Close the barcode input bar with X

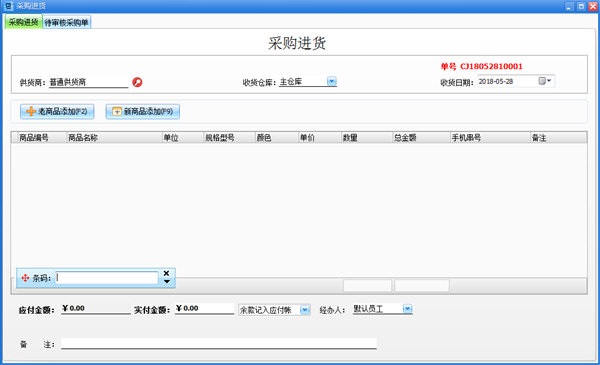166,273
